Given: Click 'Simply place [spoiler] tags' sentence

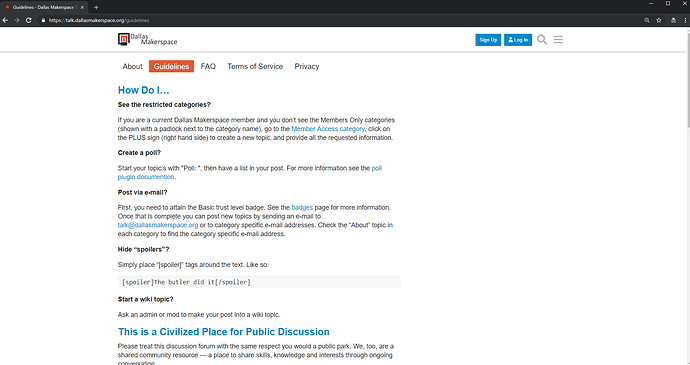Looking at the screenshot, I should click(193, 265).
